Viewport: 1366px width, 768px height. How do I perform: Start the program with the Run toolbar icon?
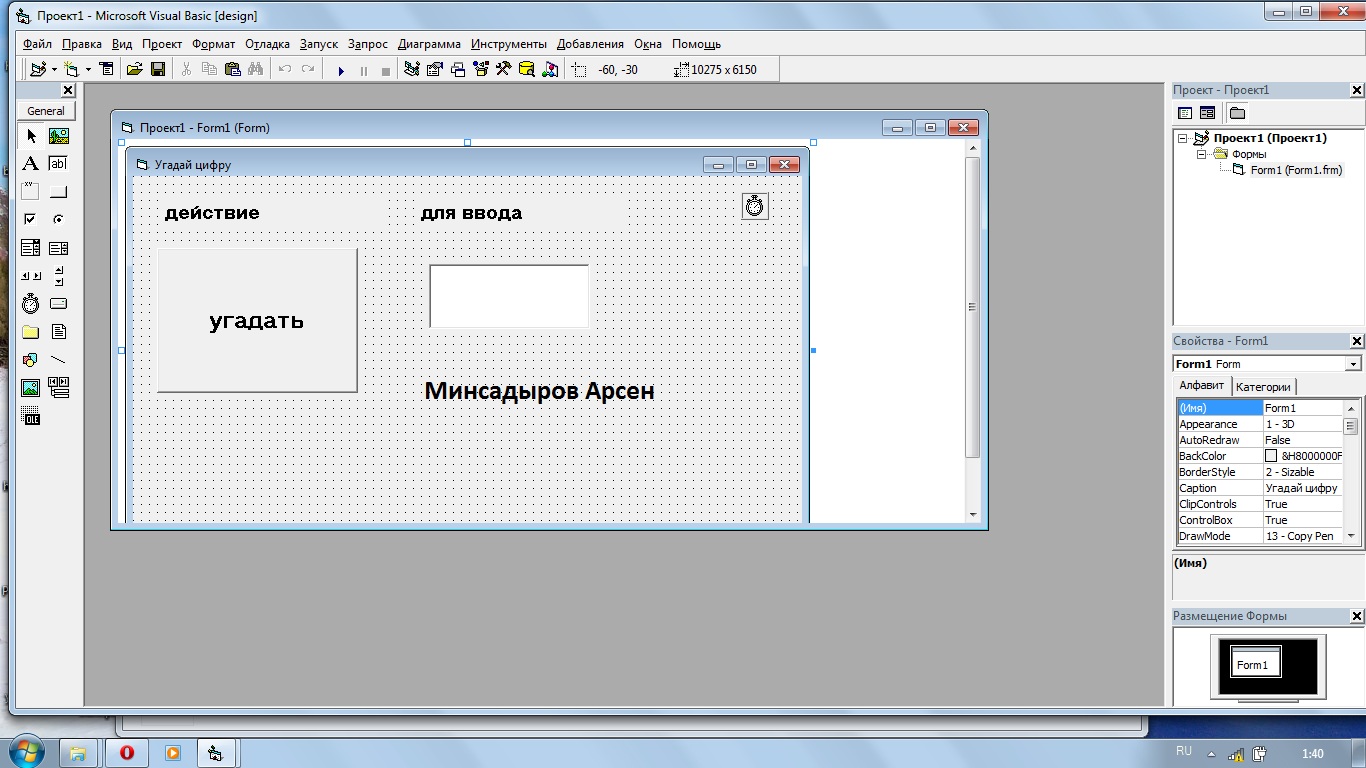click(x=341, y=69)
